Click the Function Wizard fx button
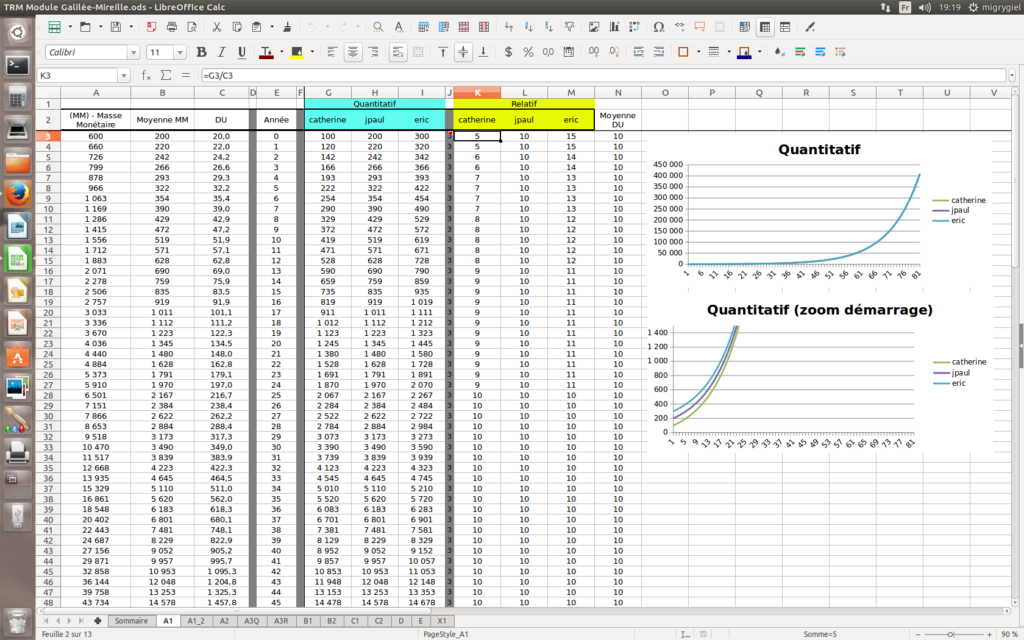 point(147,75)
